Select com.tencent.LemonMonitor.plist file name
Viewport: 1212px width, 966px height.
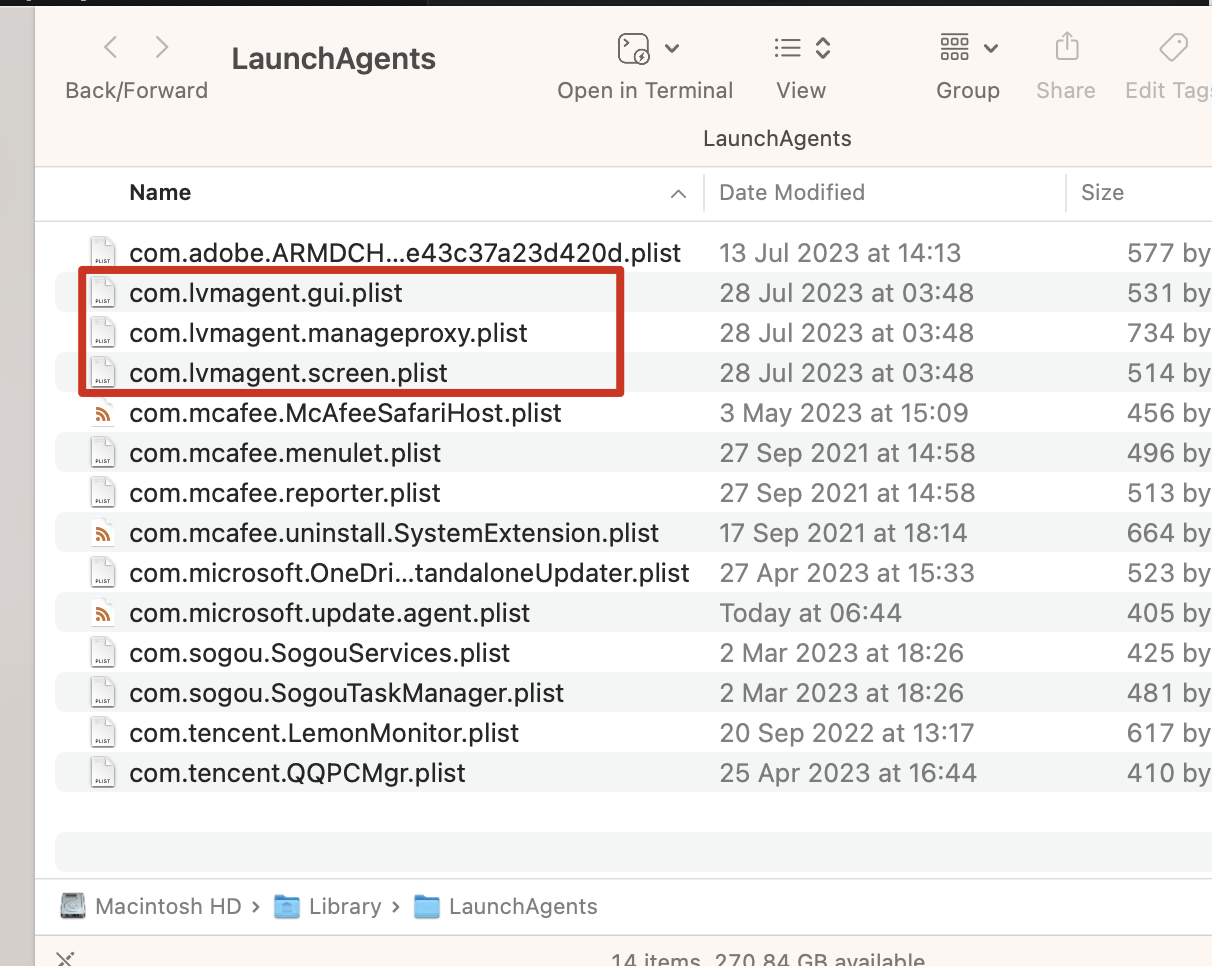point(324,733)
